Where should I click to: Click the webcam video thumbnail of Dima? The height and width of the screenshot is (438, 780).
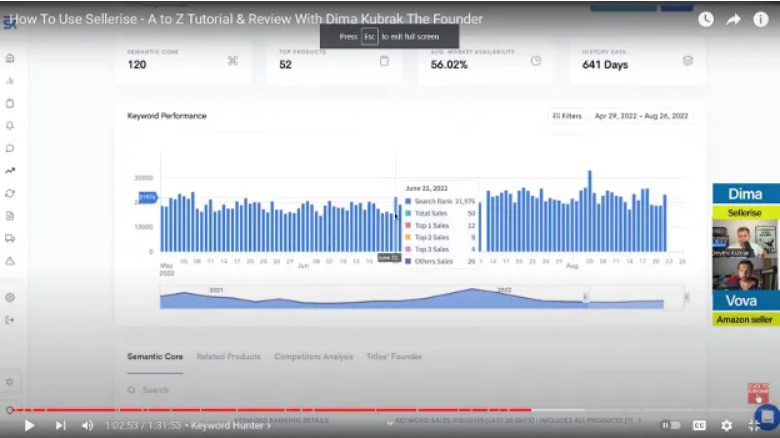pos(745,240)
